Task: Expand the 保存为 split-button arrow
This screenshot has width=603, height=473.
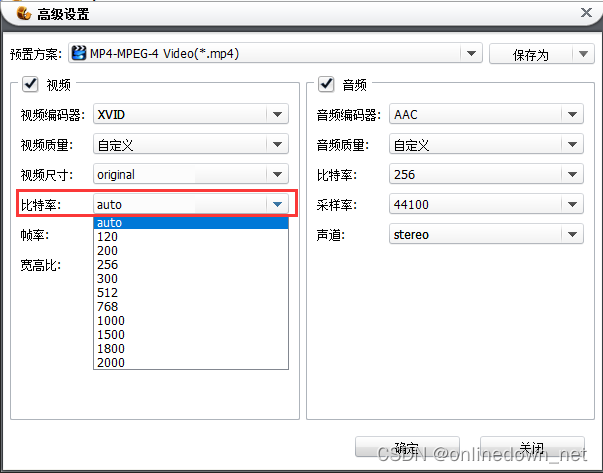Action: (x=583, y=54)
